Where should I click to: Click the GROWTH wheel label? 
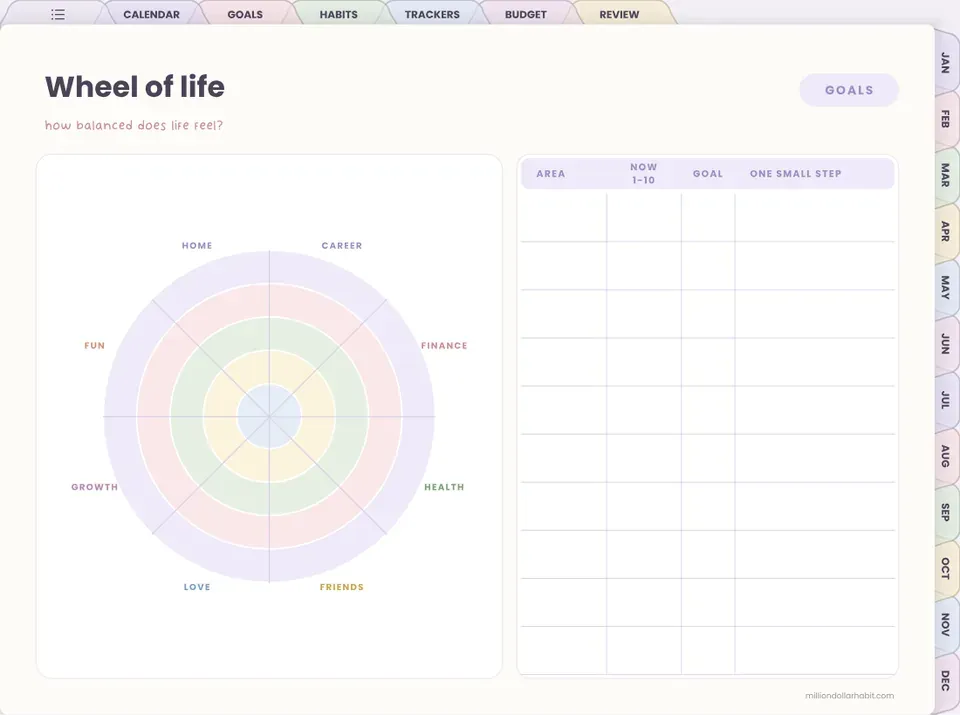tap(94, 487)
